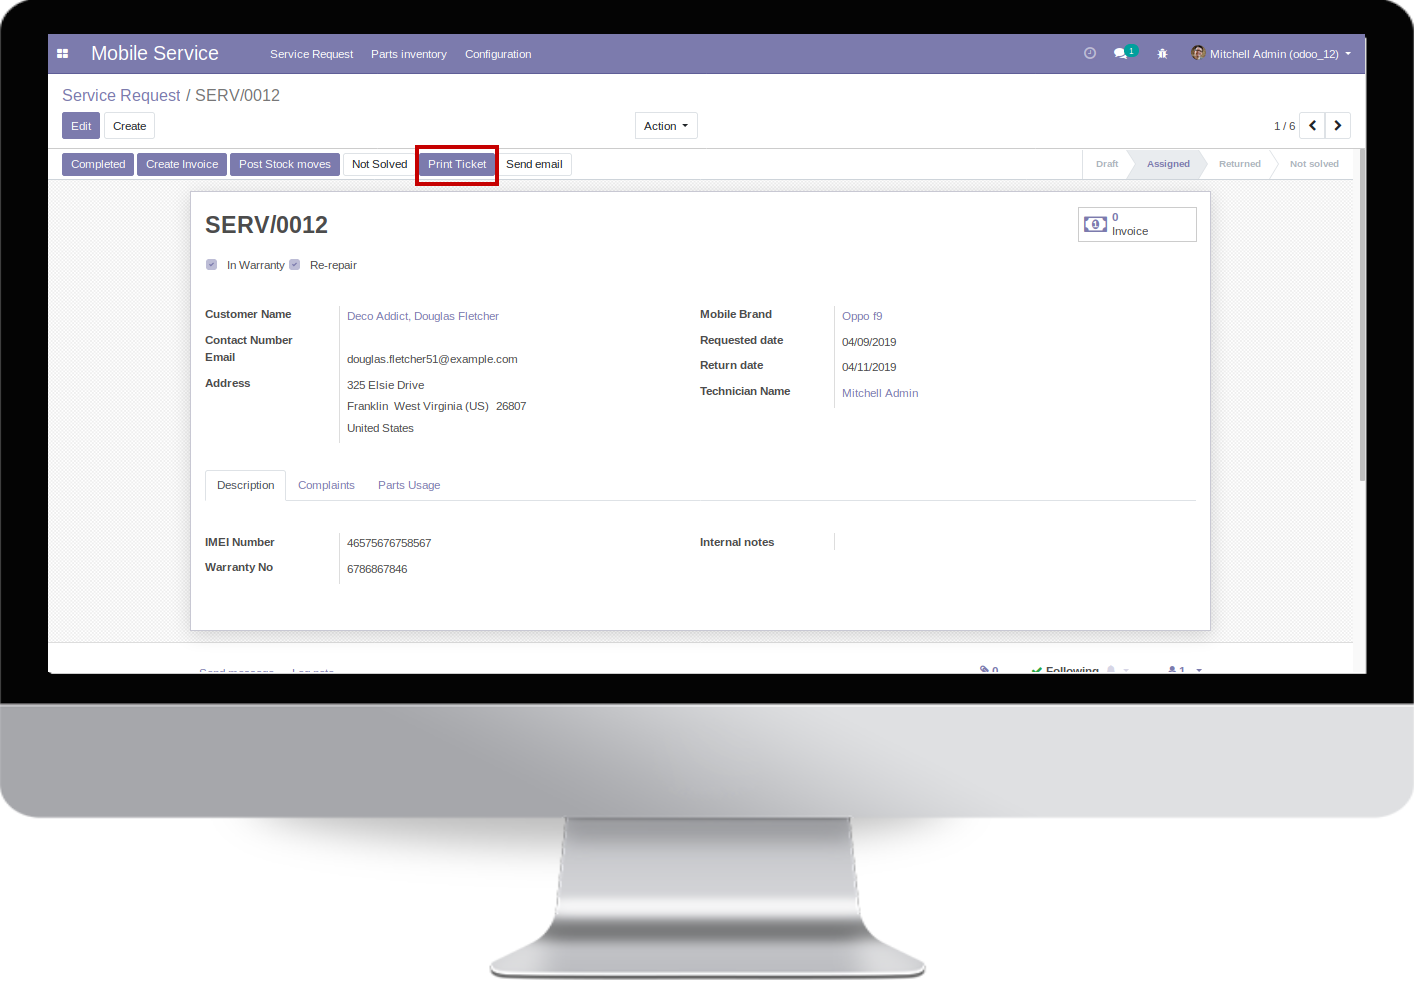Open the Parts inventory menu
The image size is (1416, 982).
click(409, 54)
